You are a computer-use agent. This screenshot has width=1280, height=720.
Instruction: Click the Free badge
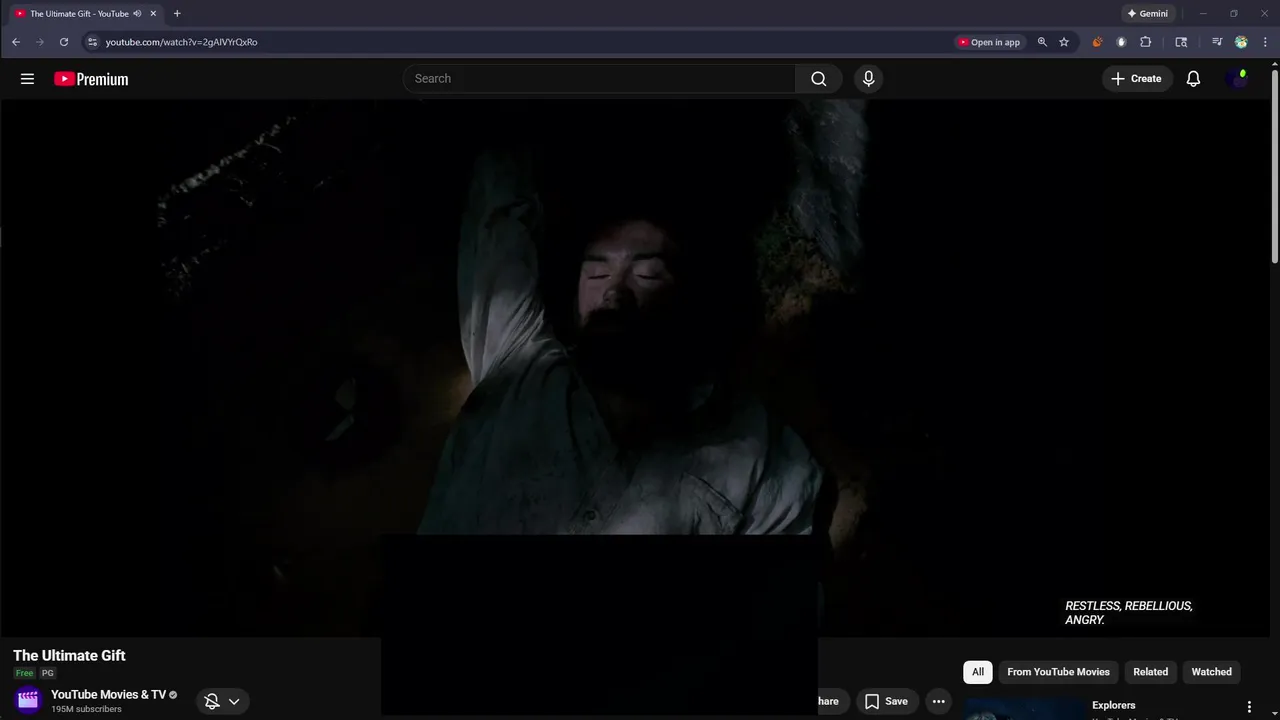(x=24, y=673)
